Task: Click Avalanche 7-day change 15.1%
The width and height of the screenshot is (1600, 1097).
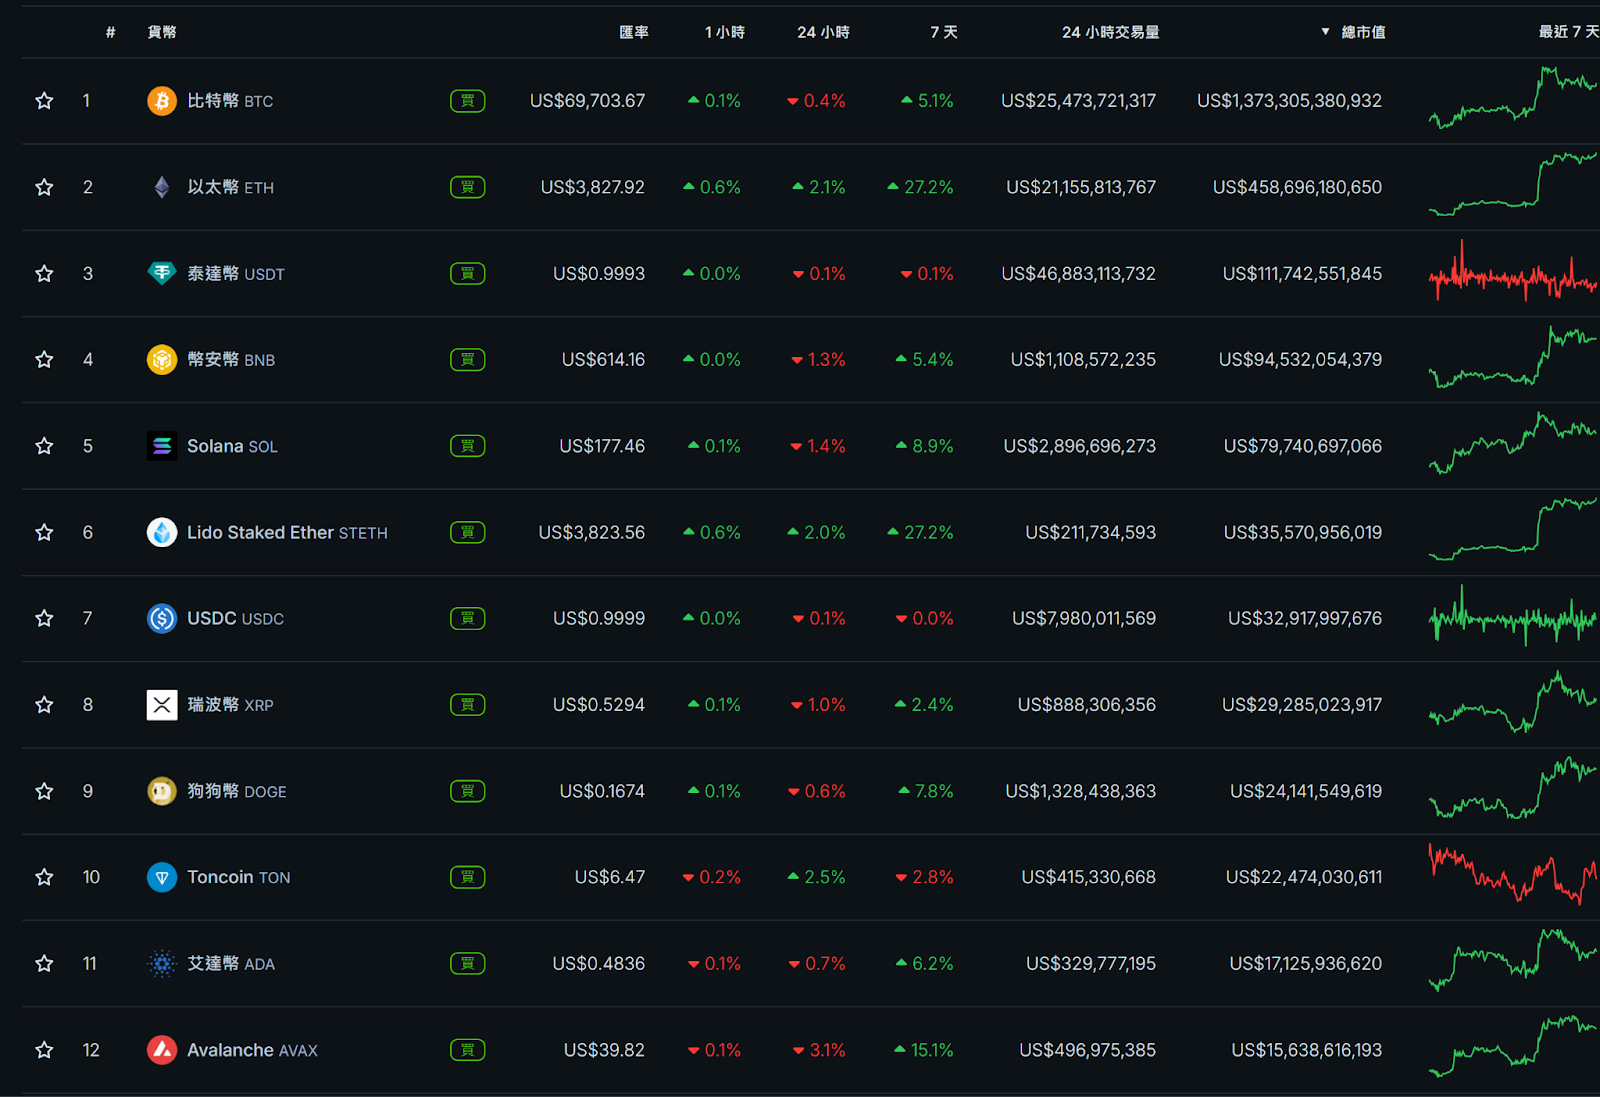Action: pyautogui.click(x=924, y=1050)
